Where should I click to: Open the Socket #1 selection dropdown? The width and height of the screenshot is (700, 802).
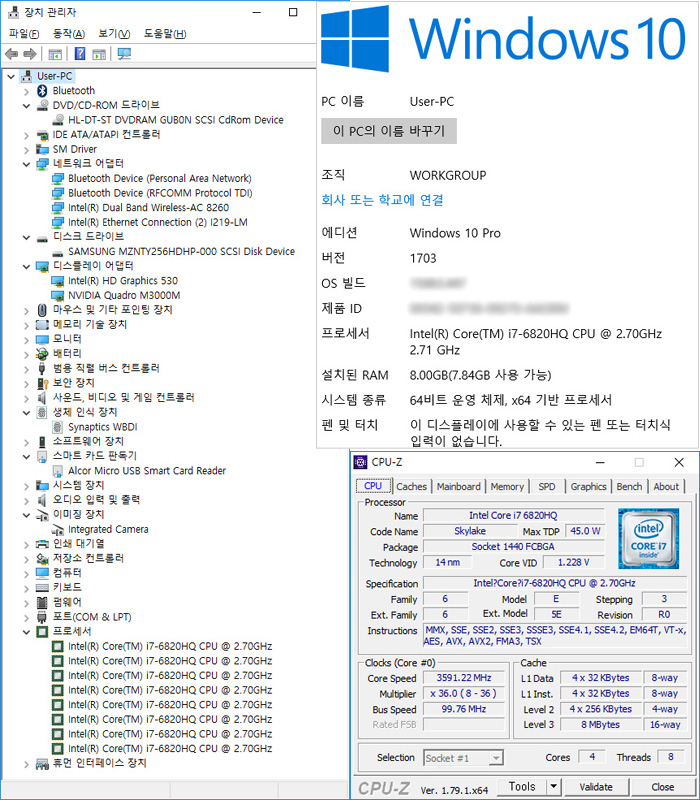click(495, 758)
